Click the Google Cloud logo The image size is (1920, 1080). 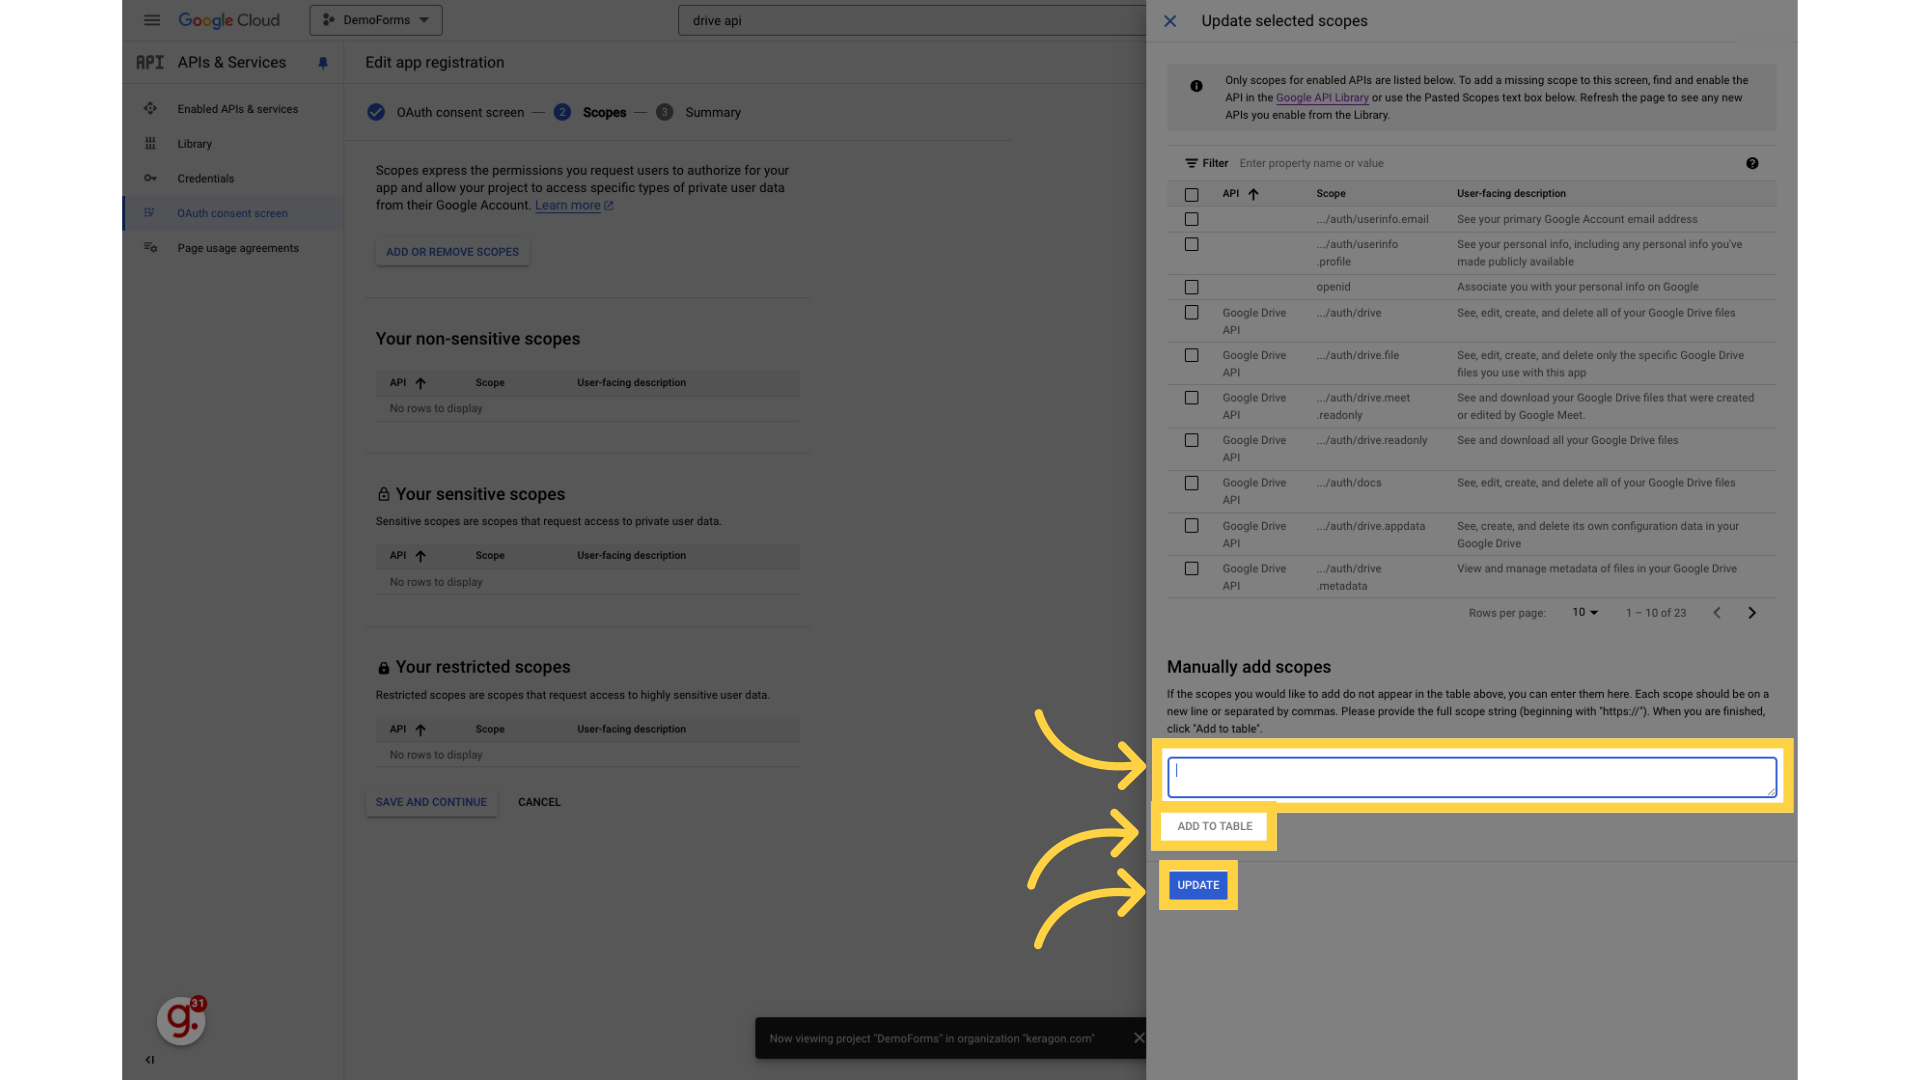229,20
